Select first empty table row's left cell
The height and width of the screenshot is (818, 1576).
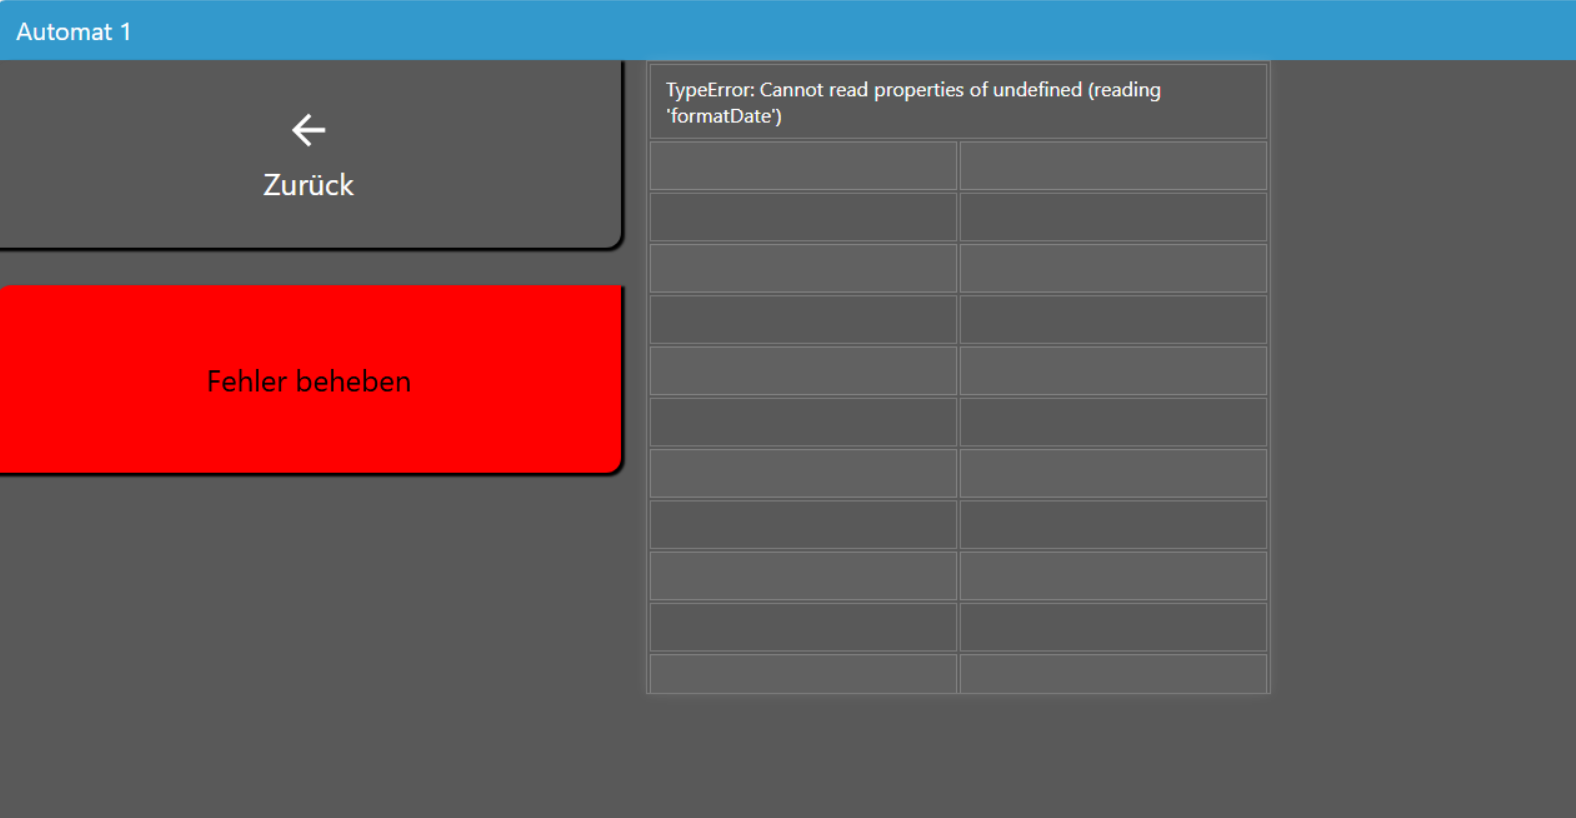point(803,166)
